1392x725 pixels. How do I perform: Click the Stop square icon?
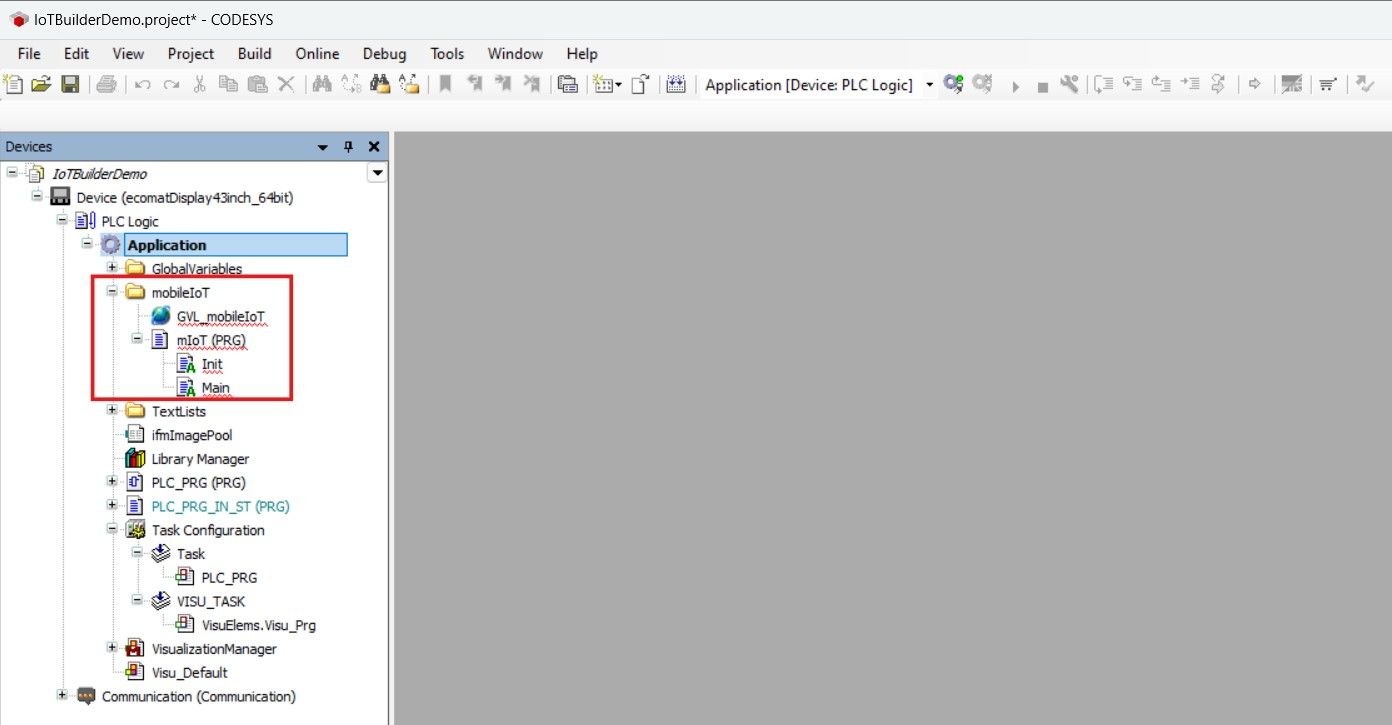click(1042, 87)
